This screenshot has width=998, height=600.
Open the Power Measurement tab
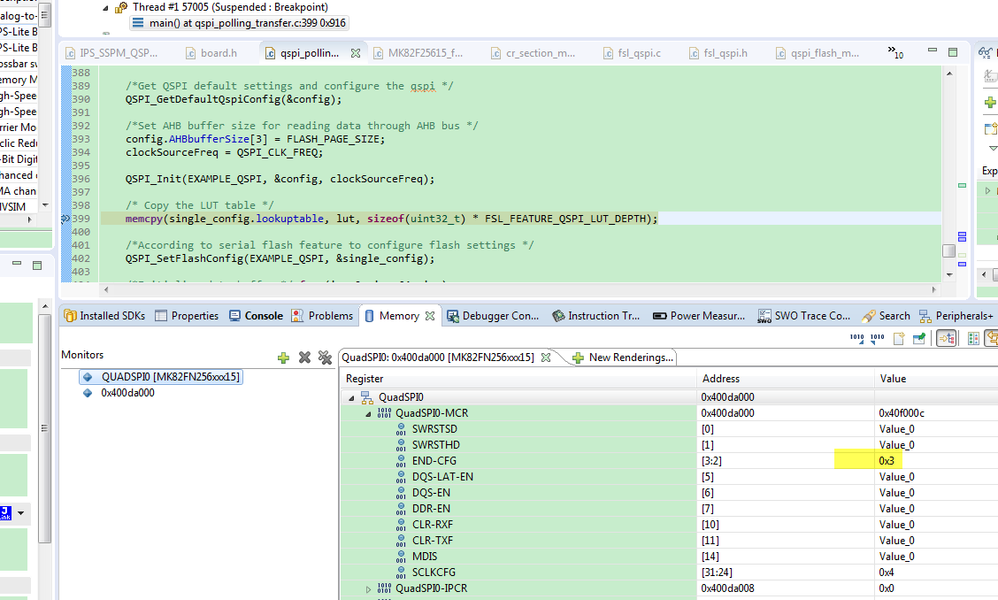699,316
